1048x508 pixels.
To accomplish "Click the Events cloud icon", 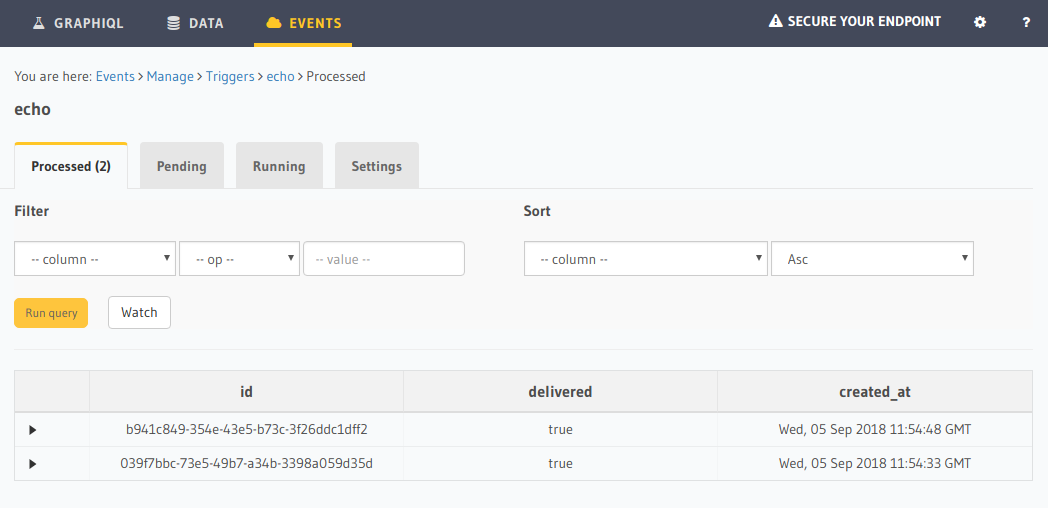I will pyautogui.click(x=274, y=23).
